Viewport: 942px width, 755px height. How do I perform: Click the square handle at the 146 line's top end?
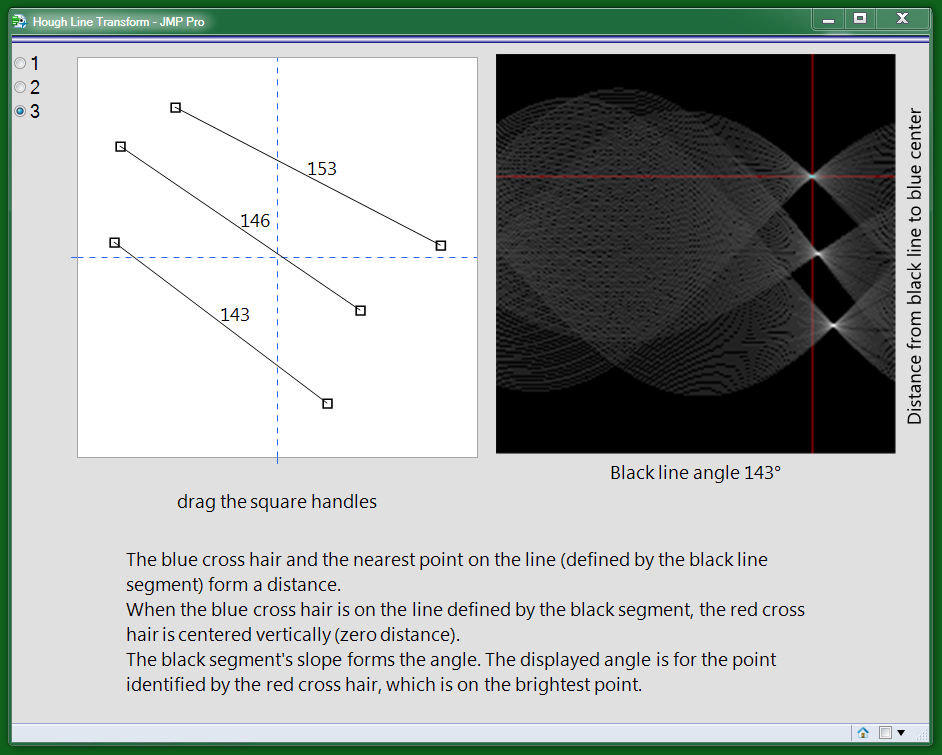click(x=121, y=146)
